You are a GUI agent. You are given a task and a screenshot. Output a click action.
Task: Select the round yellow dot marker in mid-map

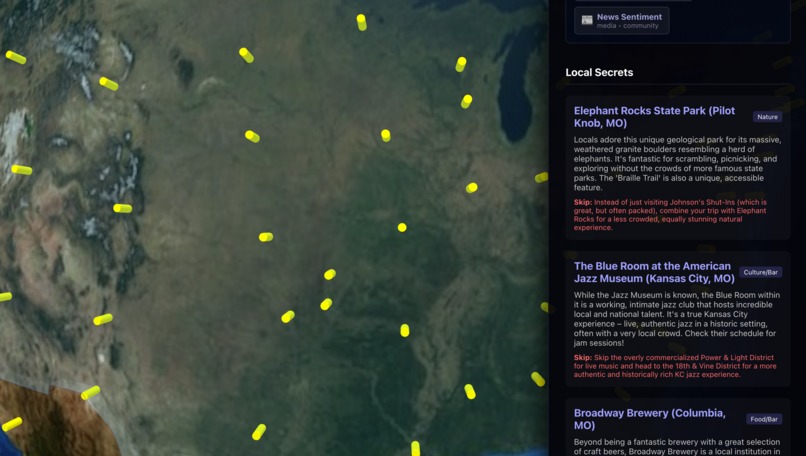tap(402, 227)
